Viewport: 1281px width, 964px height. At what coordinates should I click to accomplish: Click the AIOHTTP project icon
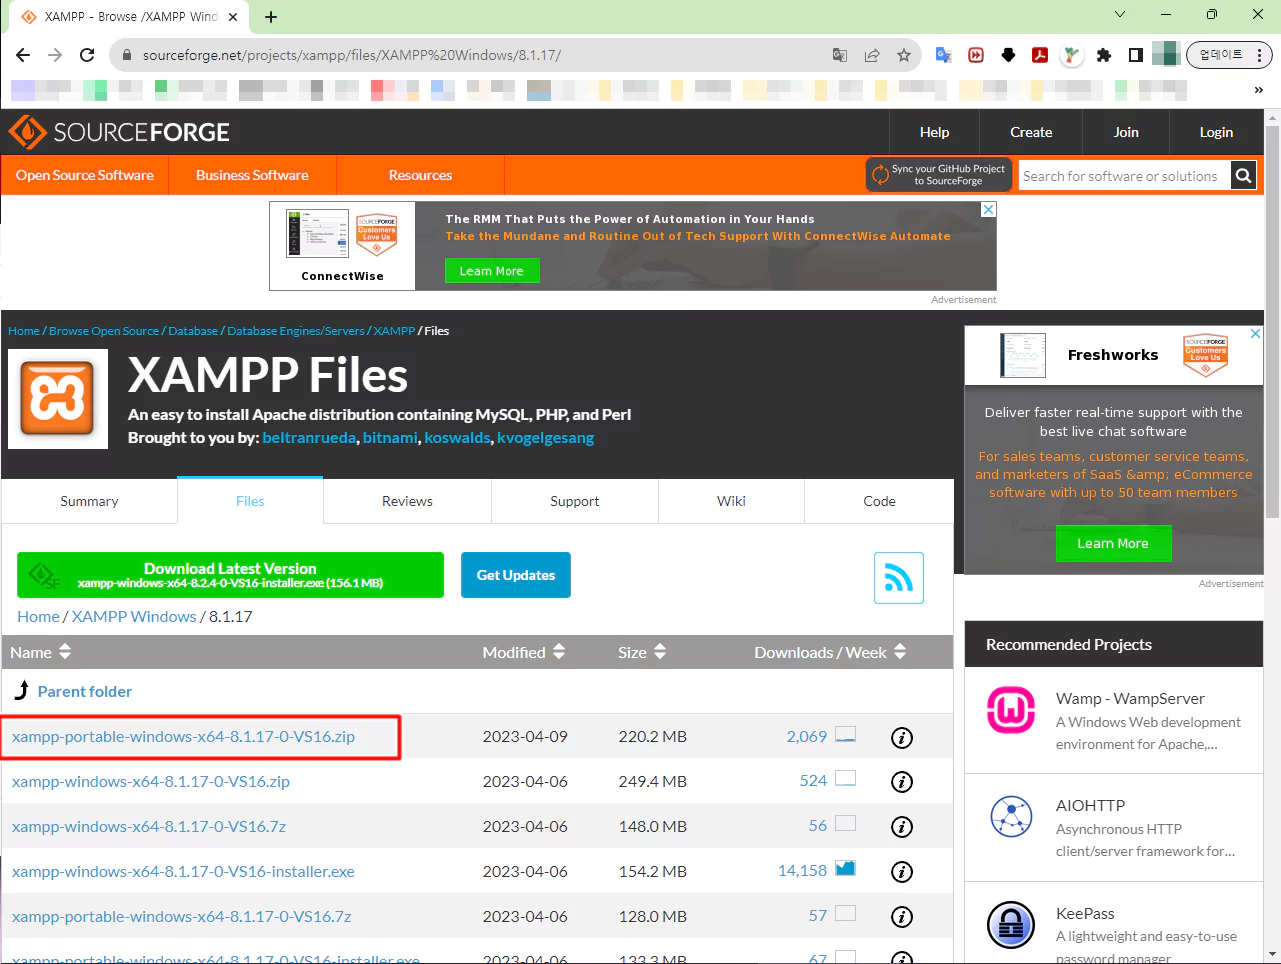[1011, 817]
